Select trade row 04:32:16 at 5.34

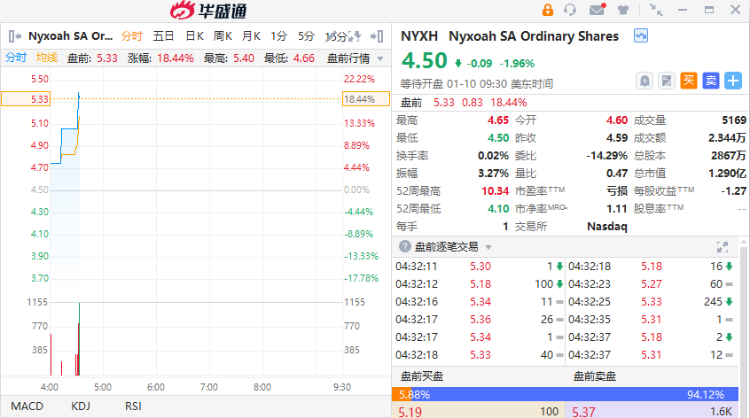click(479, 301)
